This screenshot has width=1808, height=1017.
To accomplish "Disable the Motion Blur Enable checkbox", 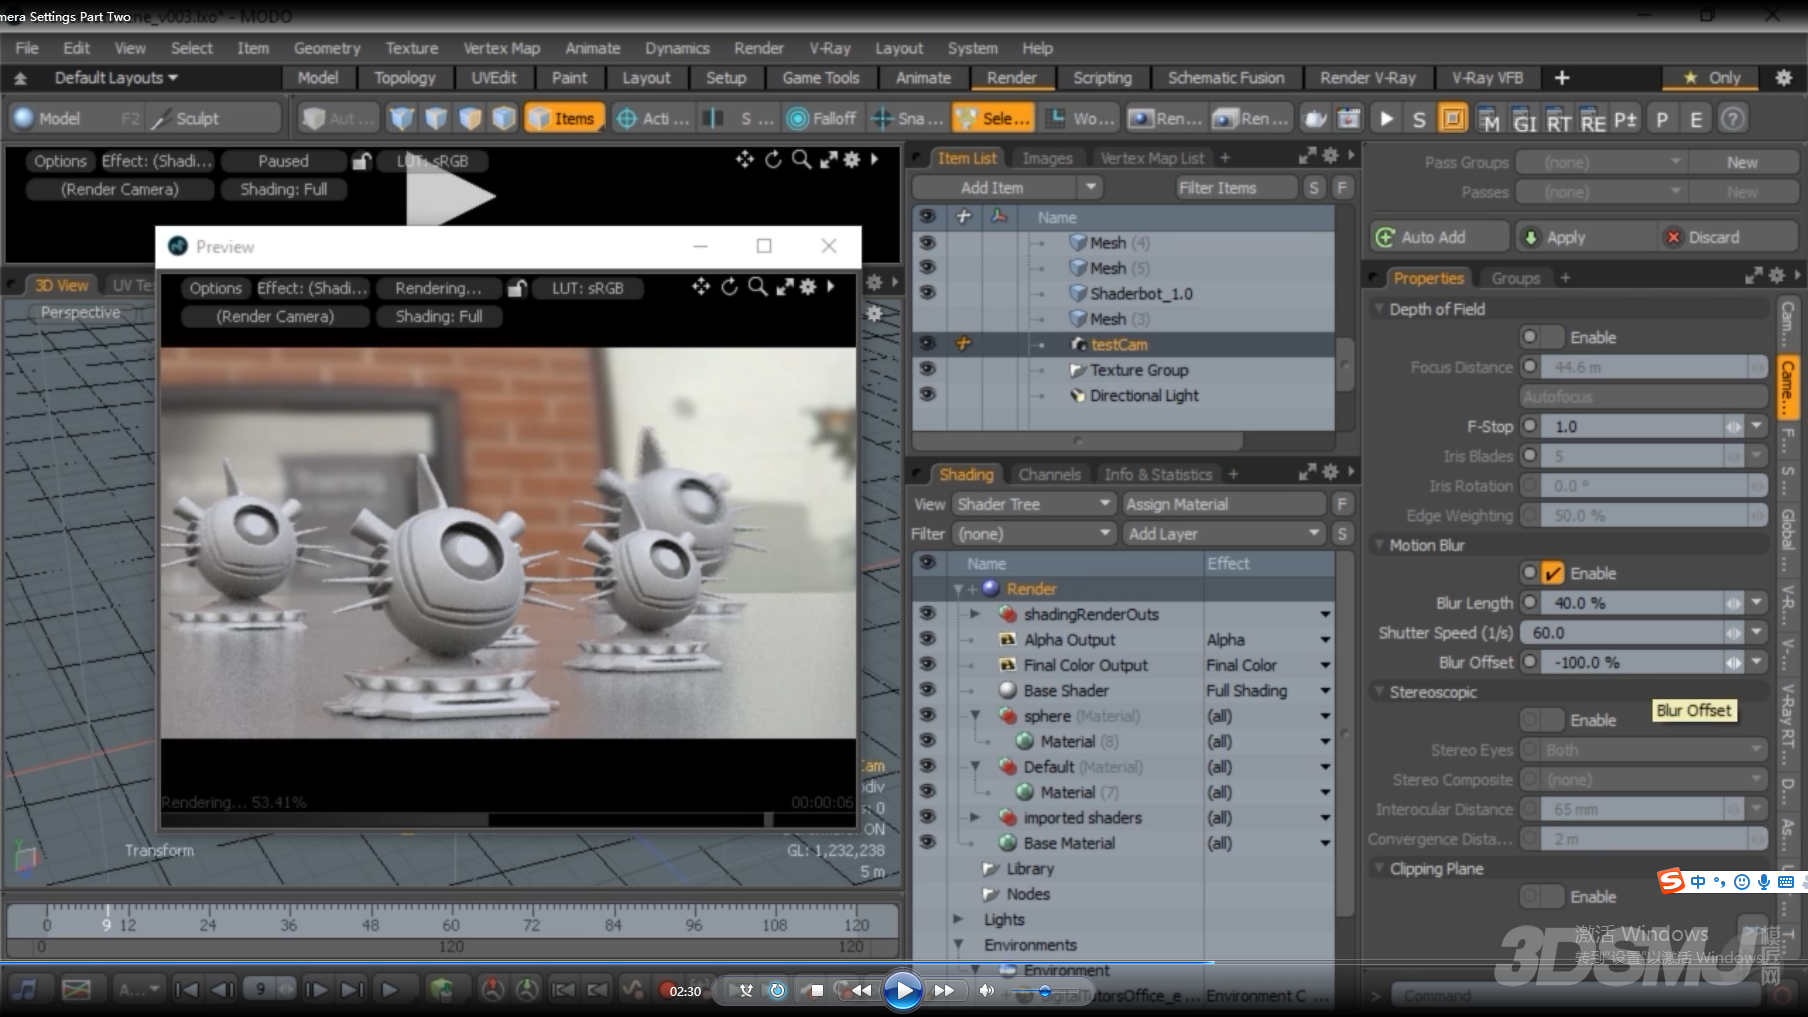I will (1552, 573).
